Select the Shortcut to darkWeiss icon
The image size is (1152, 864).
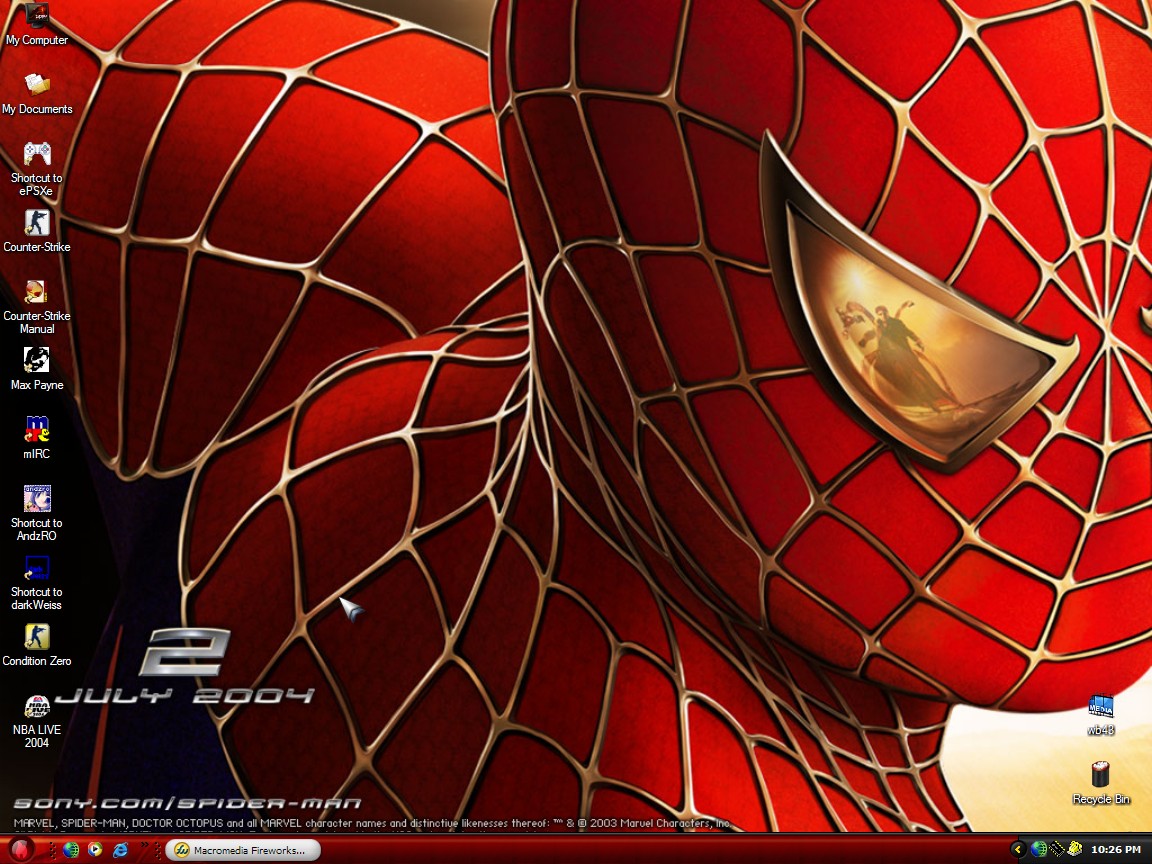[x=37, y=567]
